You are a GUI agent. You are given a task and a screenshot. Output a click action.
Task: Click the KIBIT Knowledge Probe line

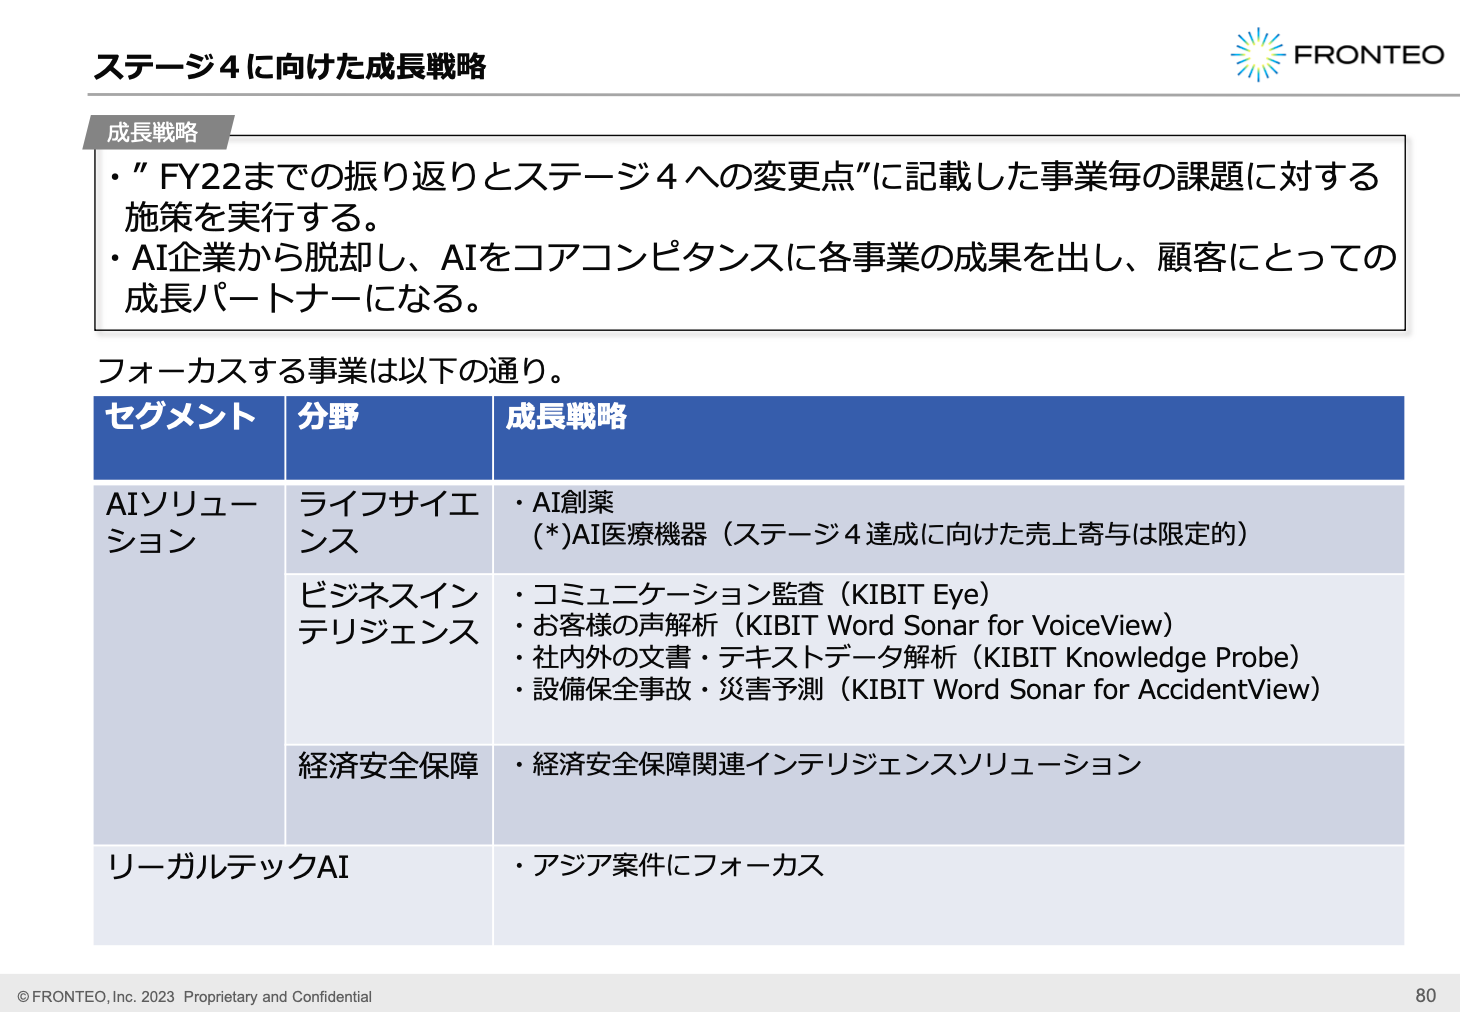coord(905,658)
